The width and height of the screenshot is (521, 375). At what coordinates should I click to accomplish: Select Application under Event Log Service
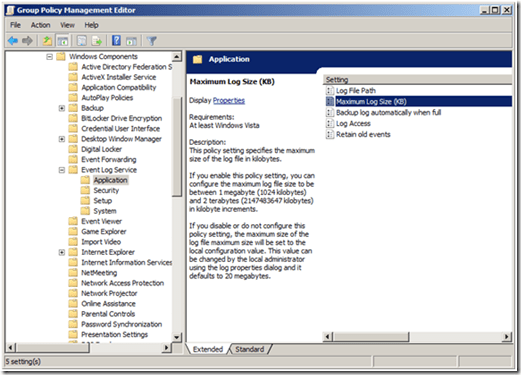(110, 180)
